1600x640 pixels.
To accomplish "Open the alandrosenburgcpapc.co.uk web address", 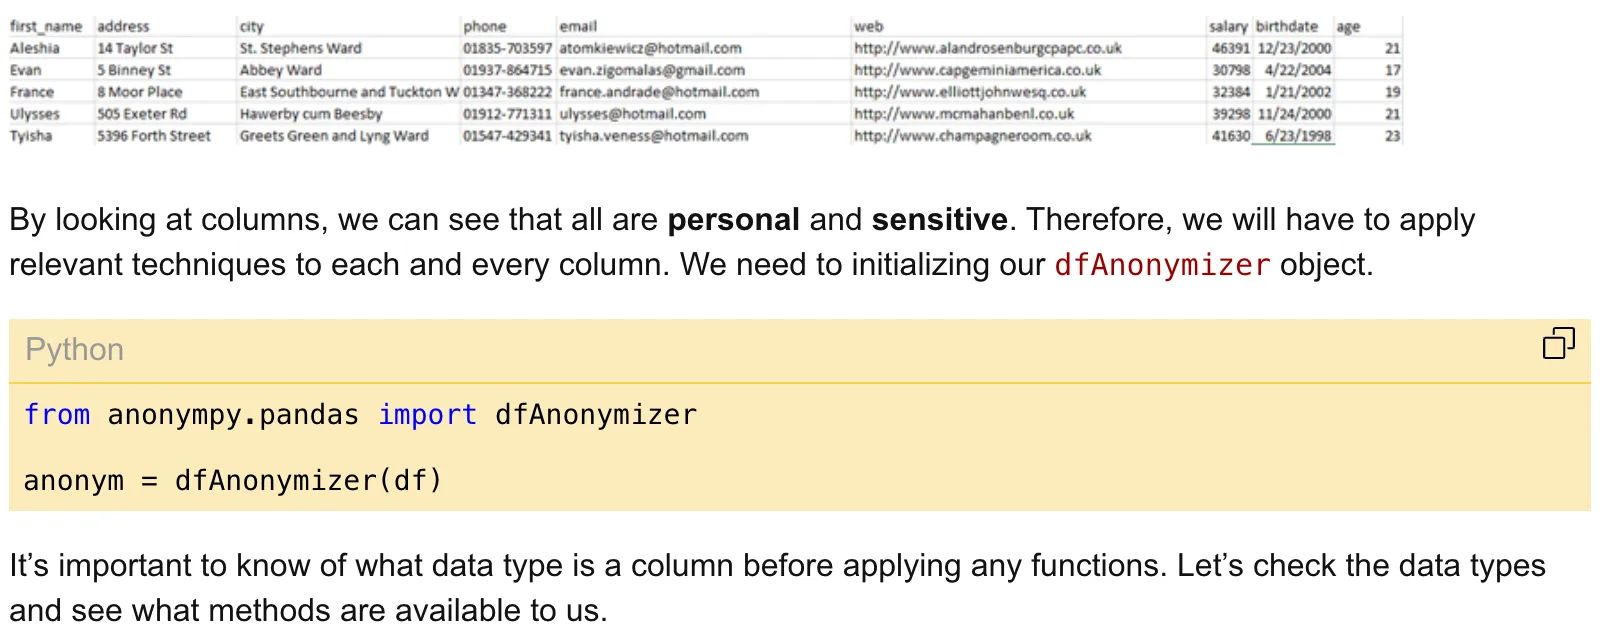I will click(x=987, y=48).
